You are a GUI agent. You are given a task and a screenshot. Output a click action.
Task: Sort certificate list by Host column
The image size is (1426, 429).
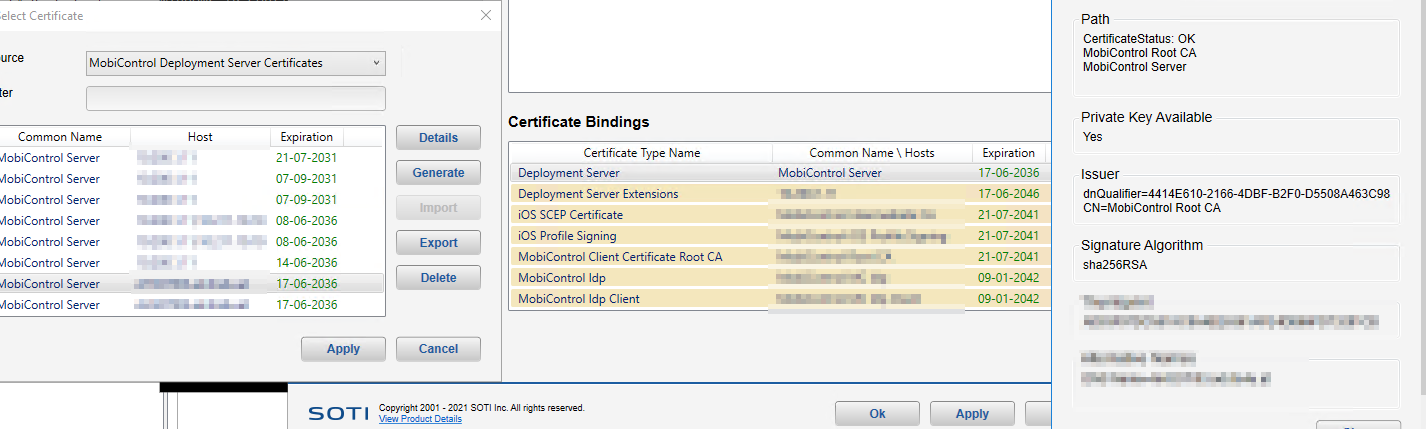click(x=200, y=137)
